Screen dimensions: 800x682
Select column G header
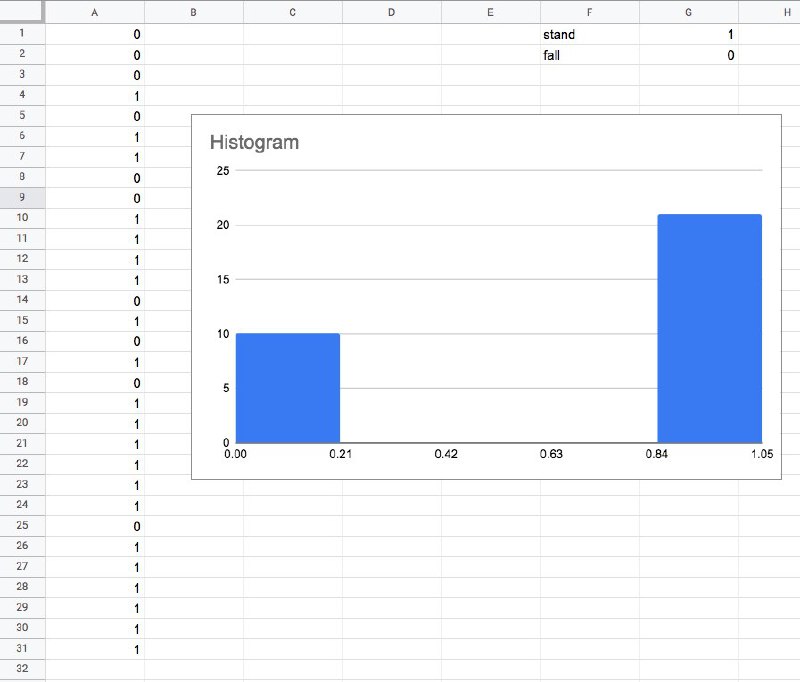pyautogui.click(x=688, y=12)
